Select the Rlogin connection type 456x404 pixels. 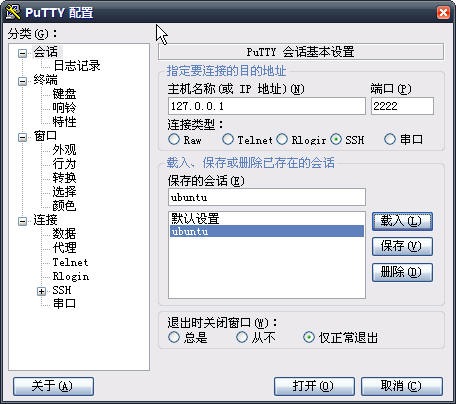[x=282, y=139]
